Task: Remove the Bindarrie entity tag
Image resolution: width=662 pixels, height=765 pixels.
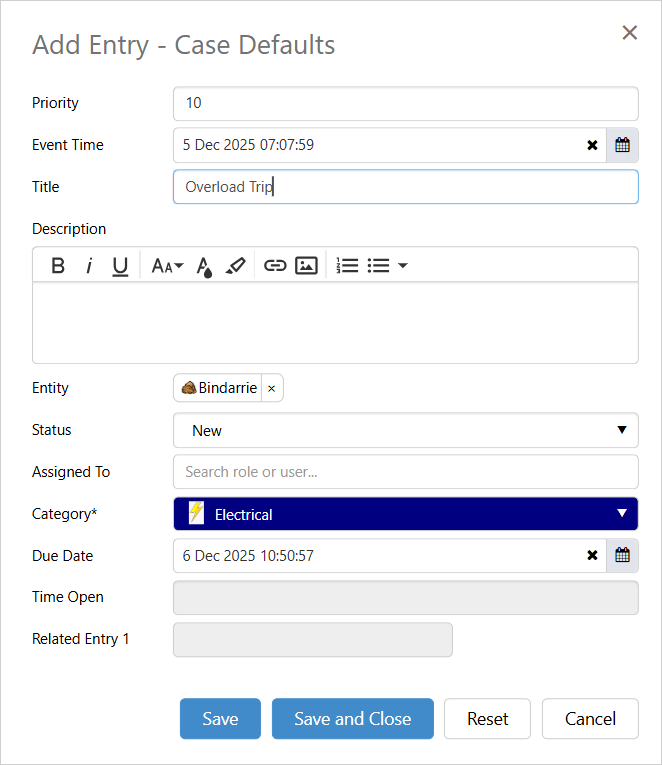Action: pos(271,388)
